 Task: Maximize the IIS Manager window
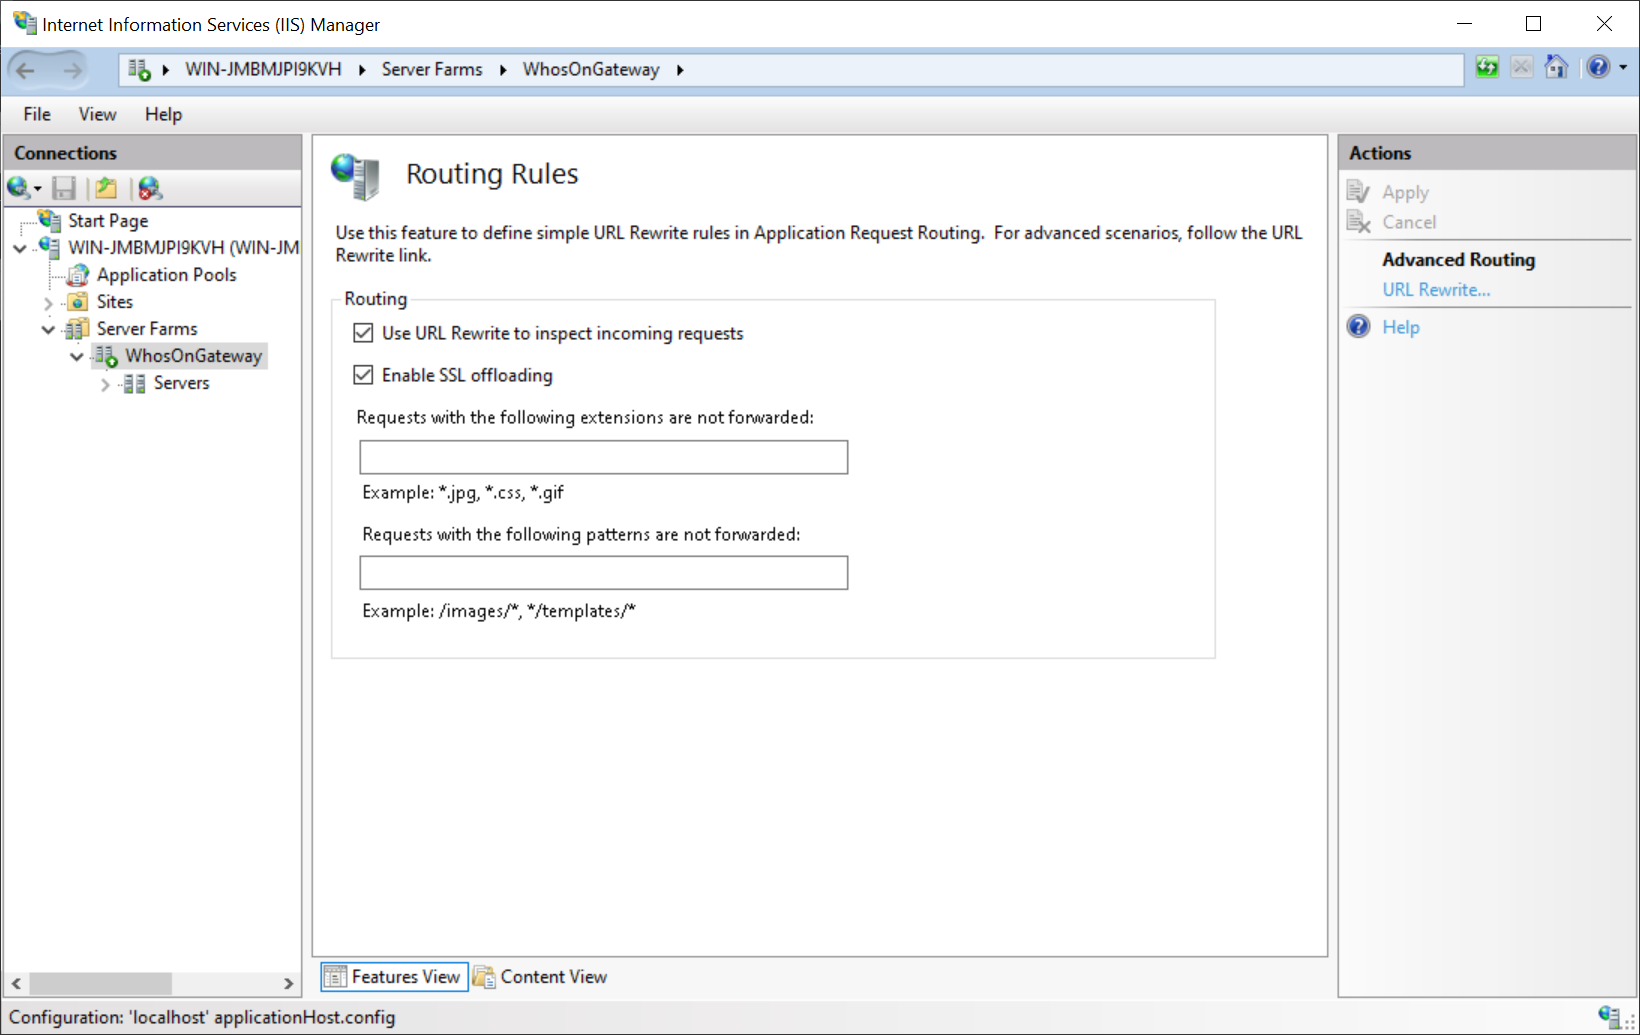tap(1533, 23)
